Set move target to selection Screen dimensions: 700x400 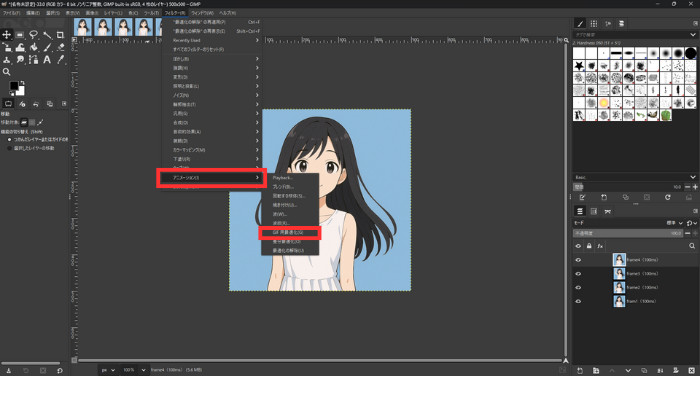pos(32,122)
